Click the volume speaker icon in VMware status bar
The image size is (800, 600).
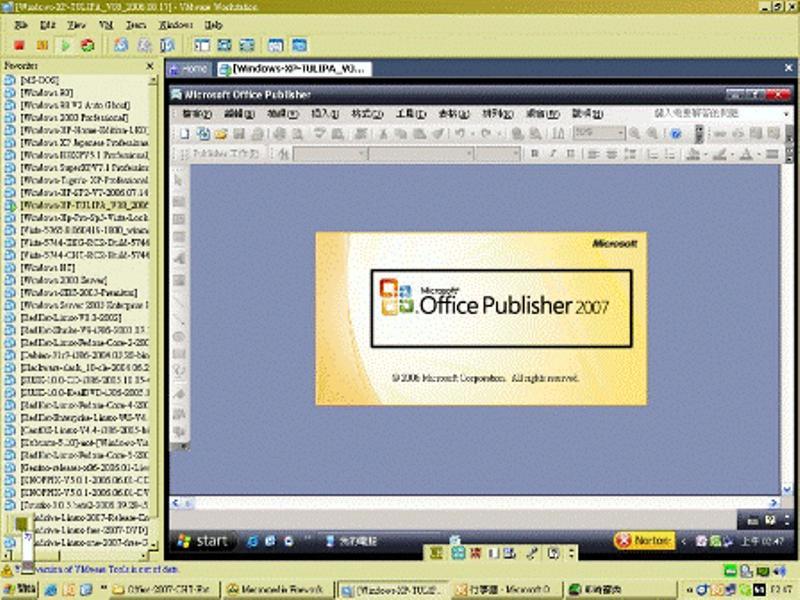(x=779, y=570)
